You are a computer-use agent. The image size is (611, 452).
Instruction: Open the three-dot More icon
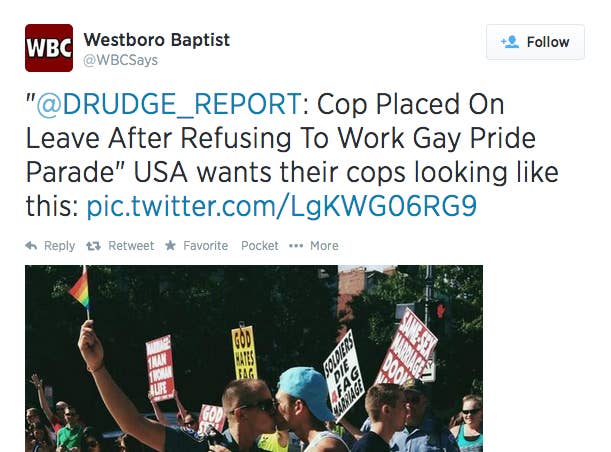tap(296, 246)
